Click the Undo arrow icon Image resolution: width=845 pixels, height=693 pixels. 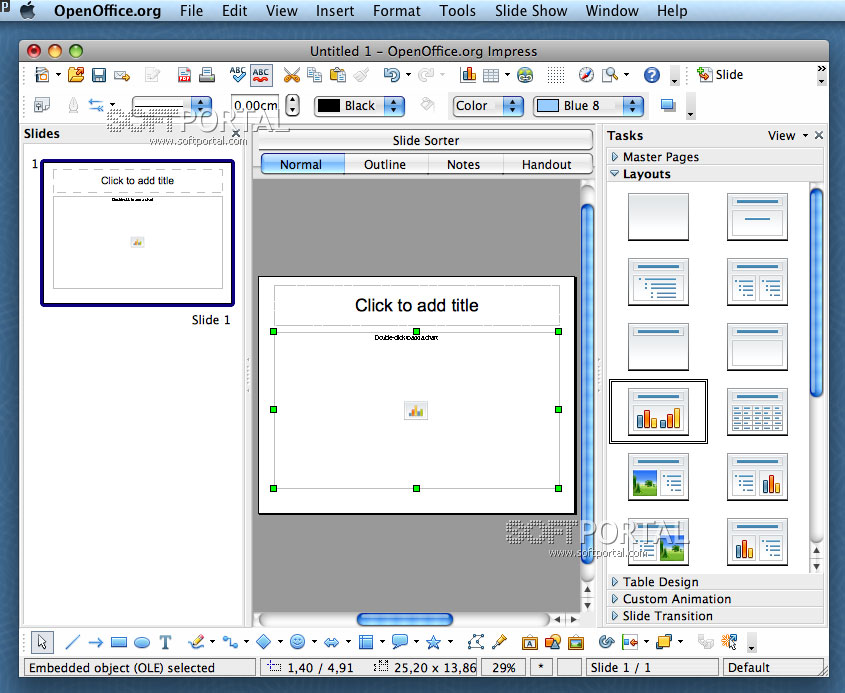392,75
